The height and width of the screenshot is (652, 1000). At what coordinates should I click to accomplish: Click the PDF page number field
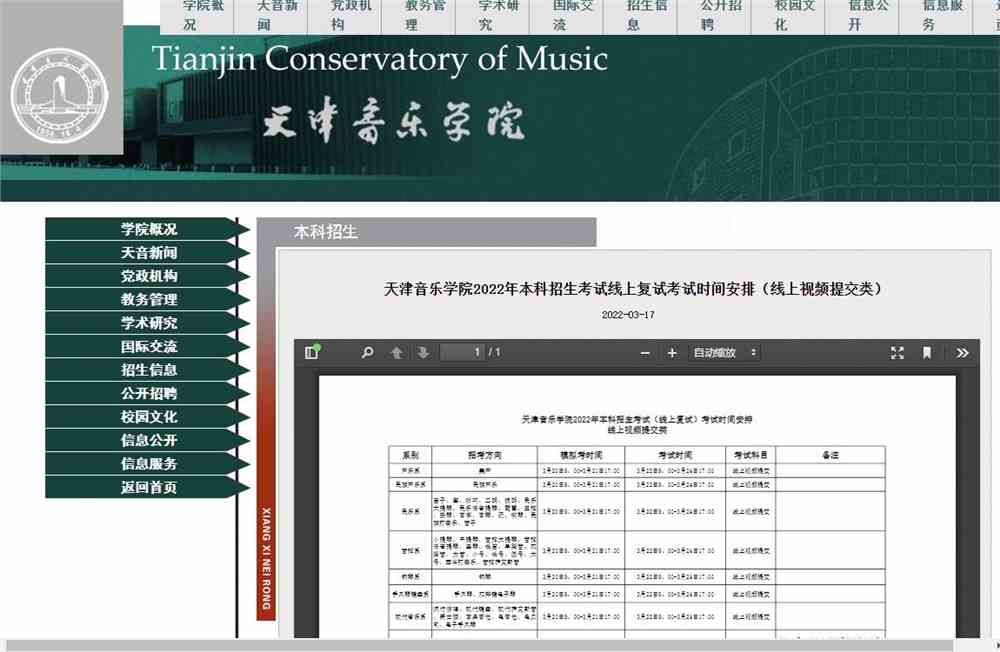pyautogui.click(x=461, y=352)
